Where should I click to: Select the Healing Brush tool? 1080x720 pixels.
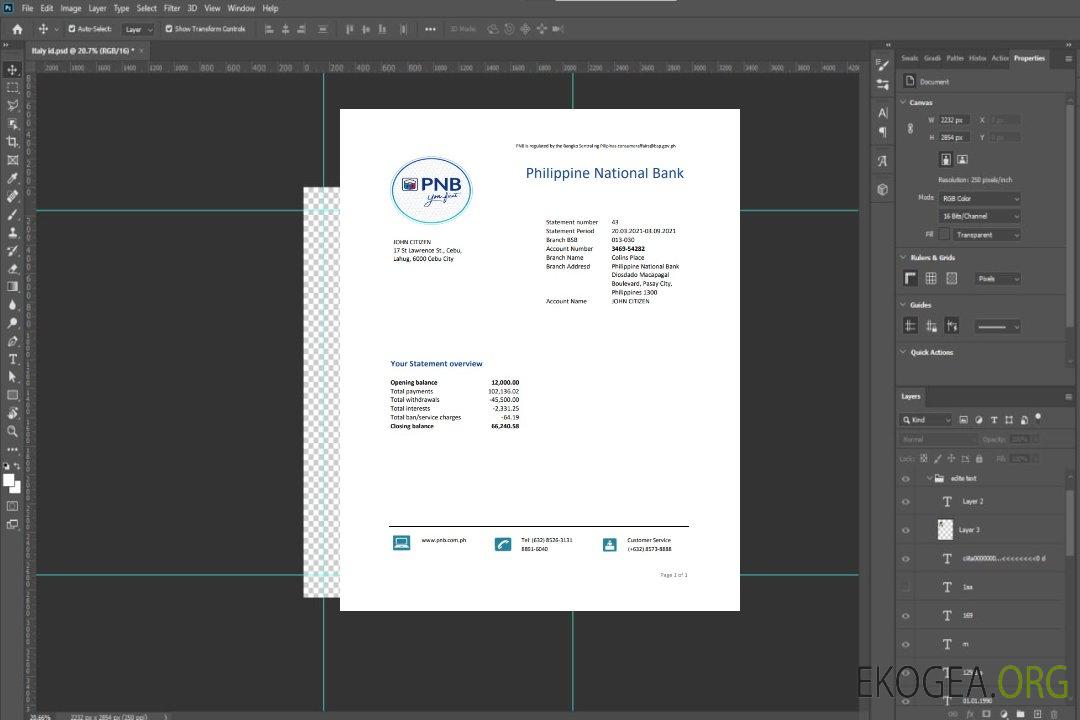pos(12,196)
